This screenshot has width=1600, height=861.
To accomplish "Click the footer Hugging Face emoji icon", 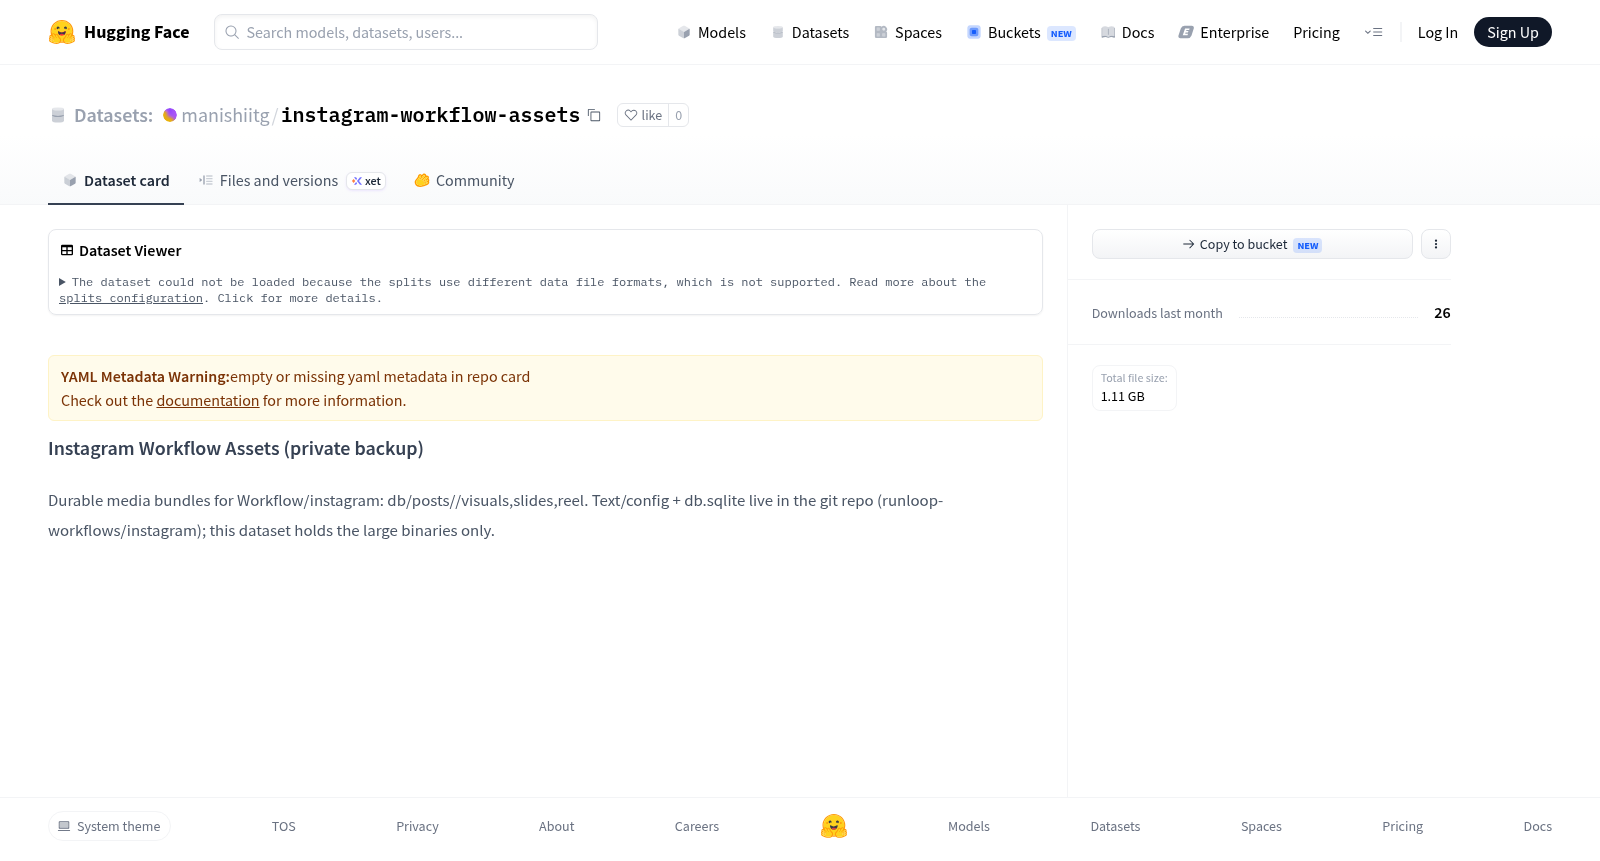I will click(834, 826).
